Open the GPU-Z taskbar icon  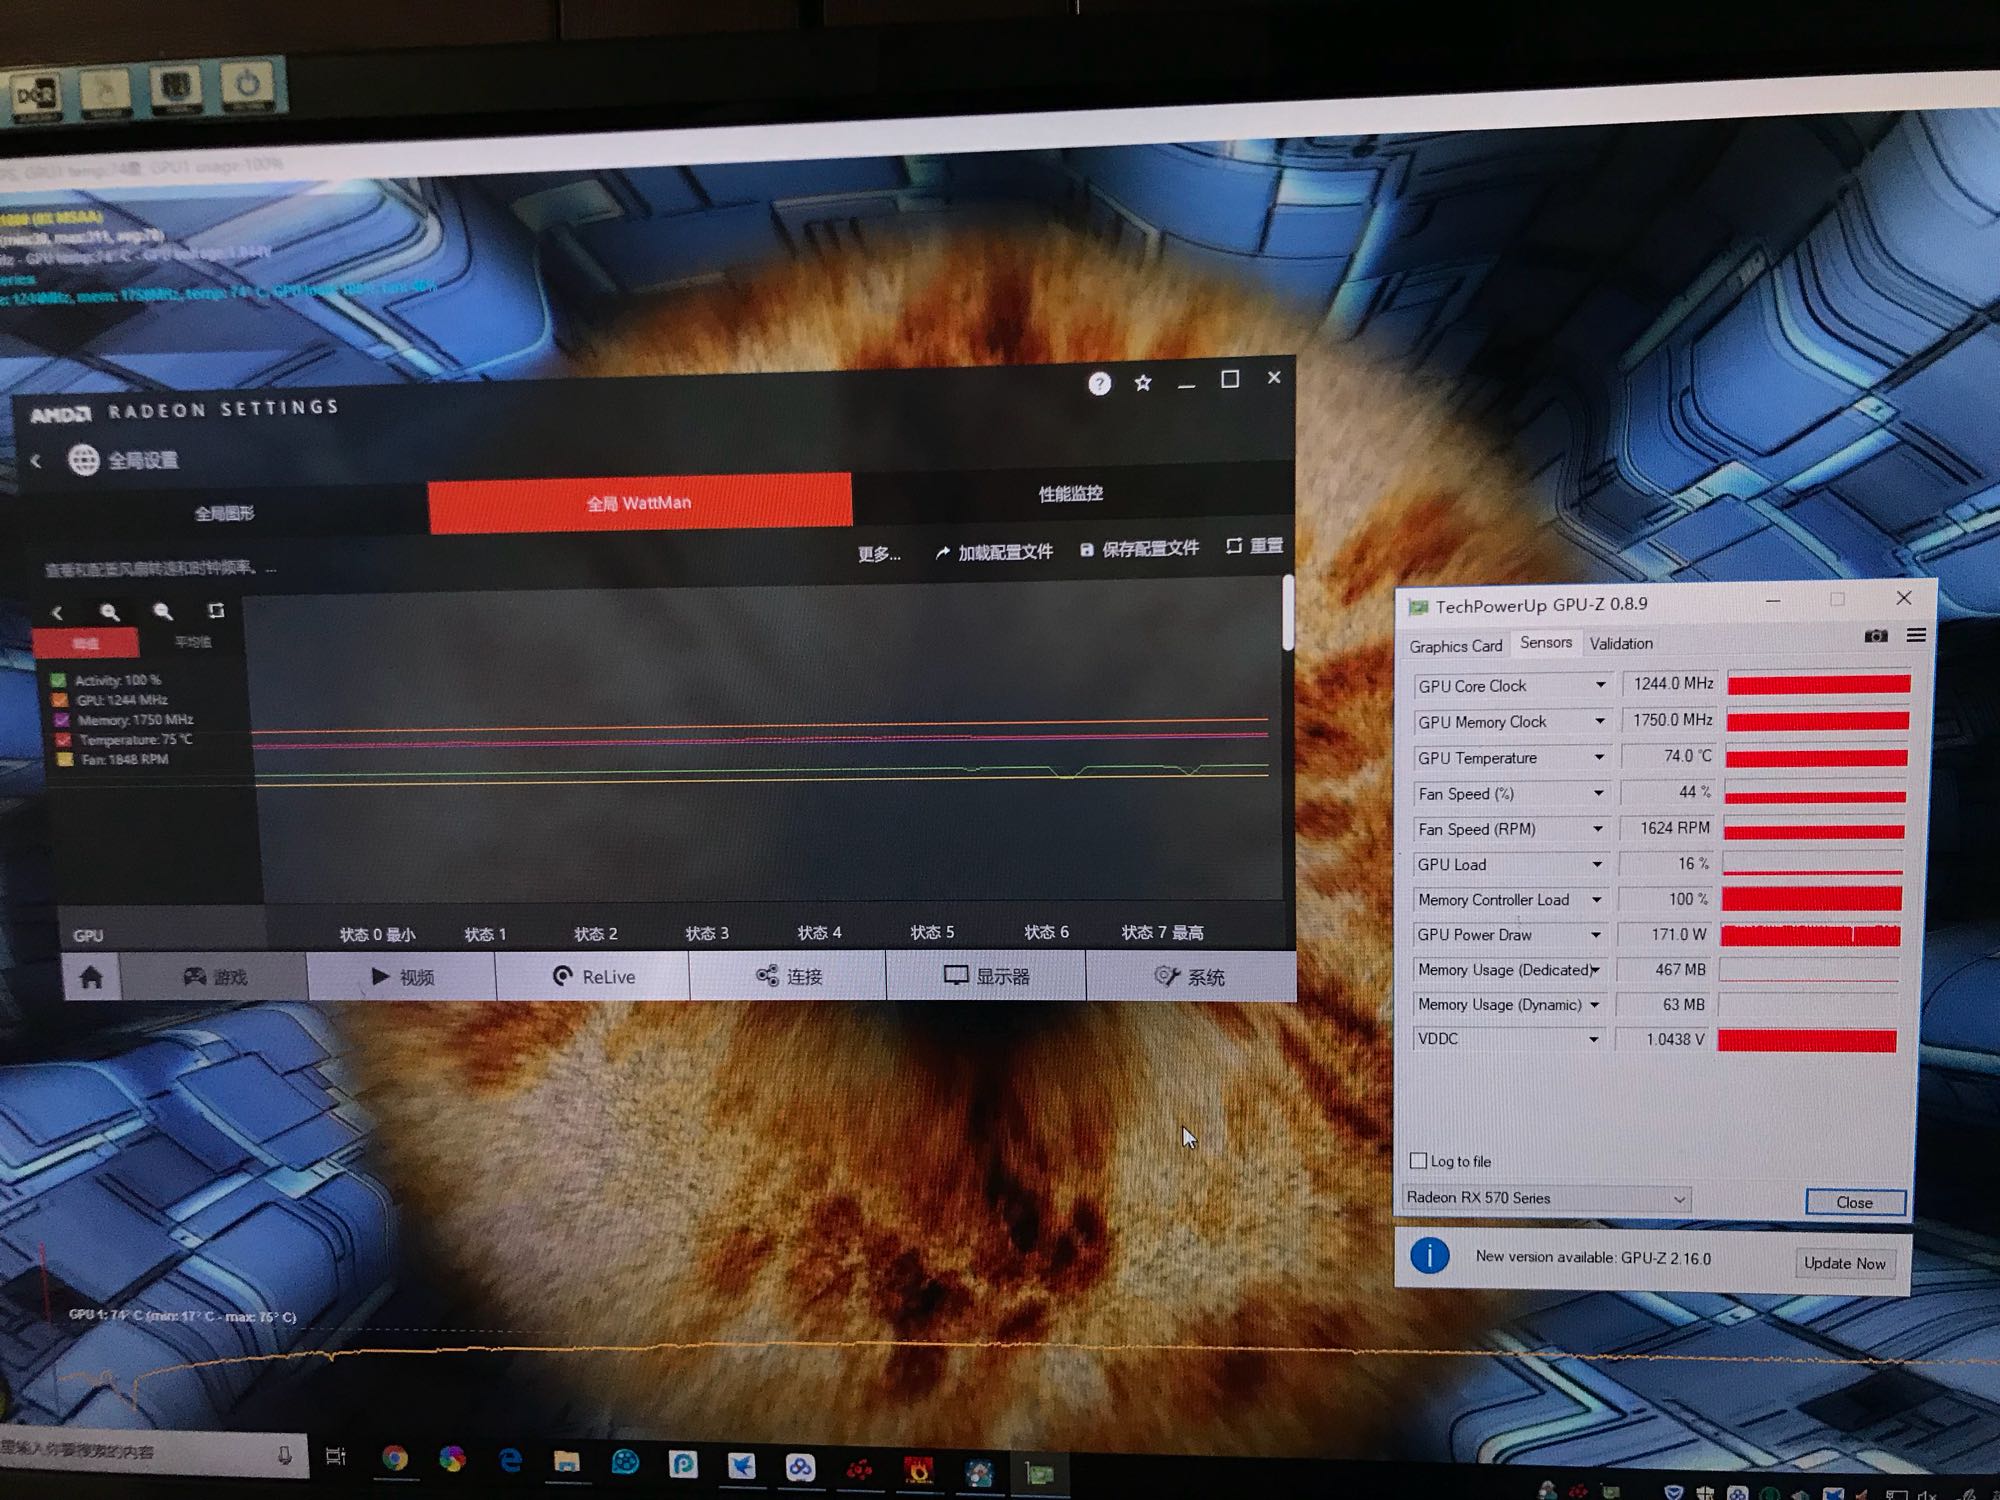coord(1039,1473)
